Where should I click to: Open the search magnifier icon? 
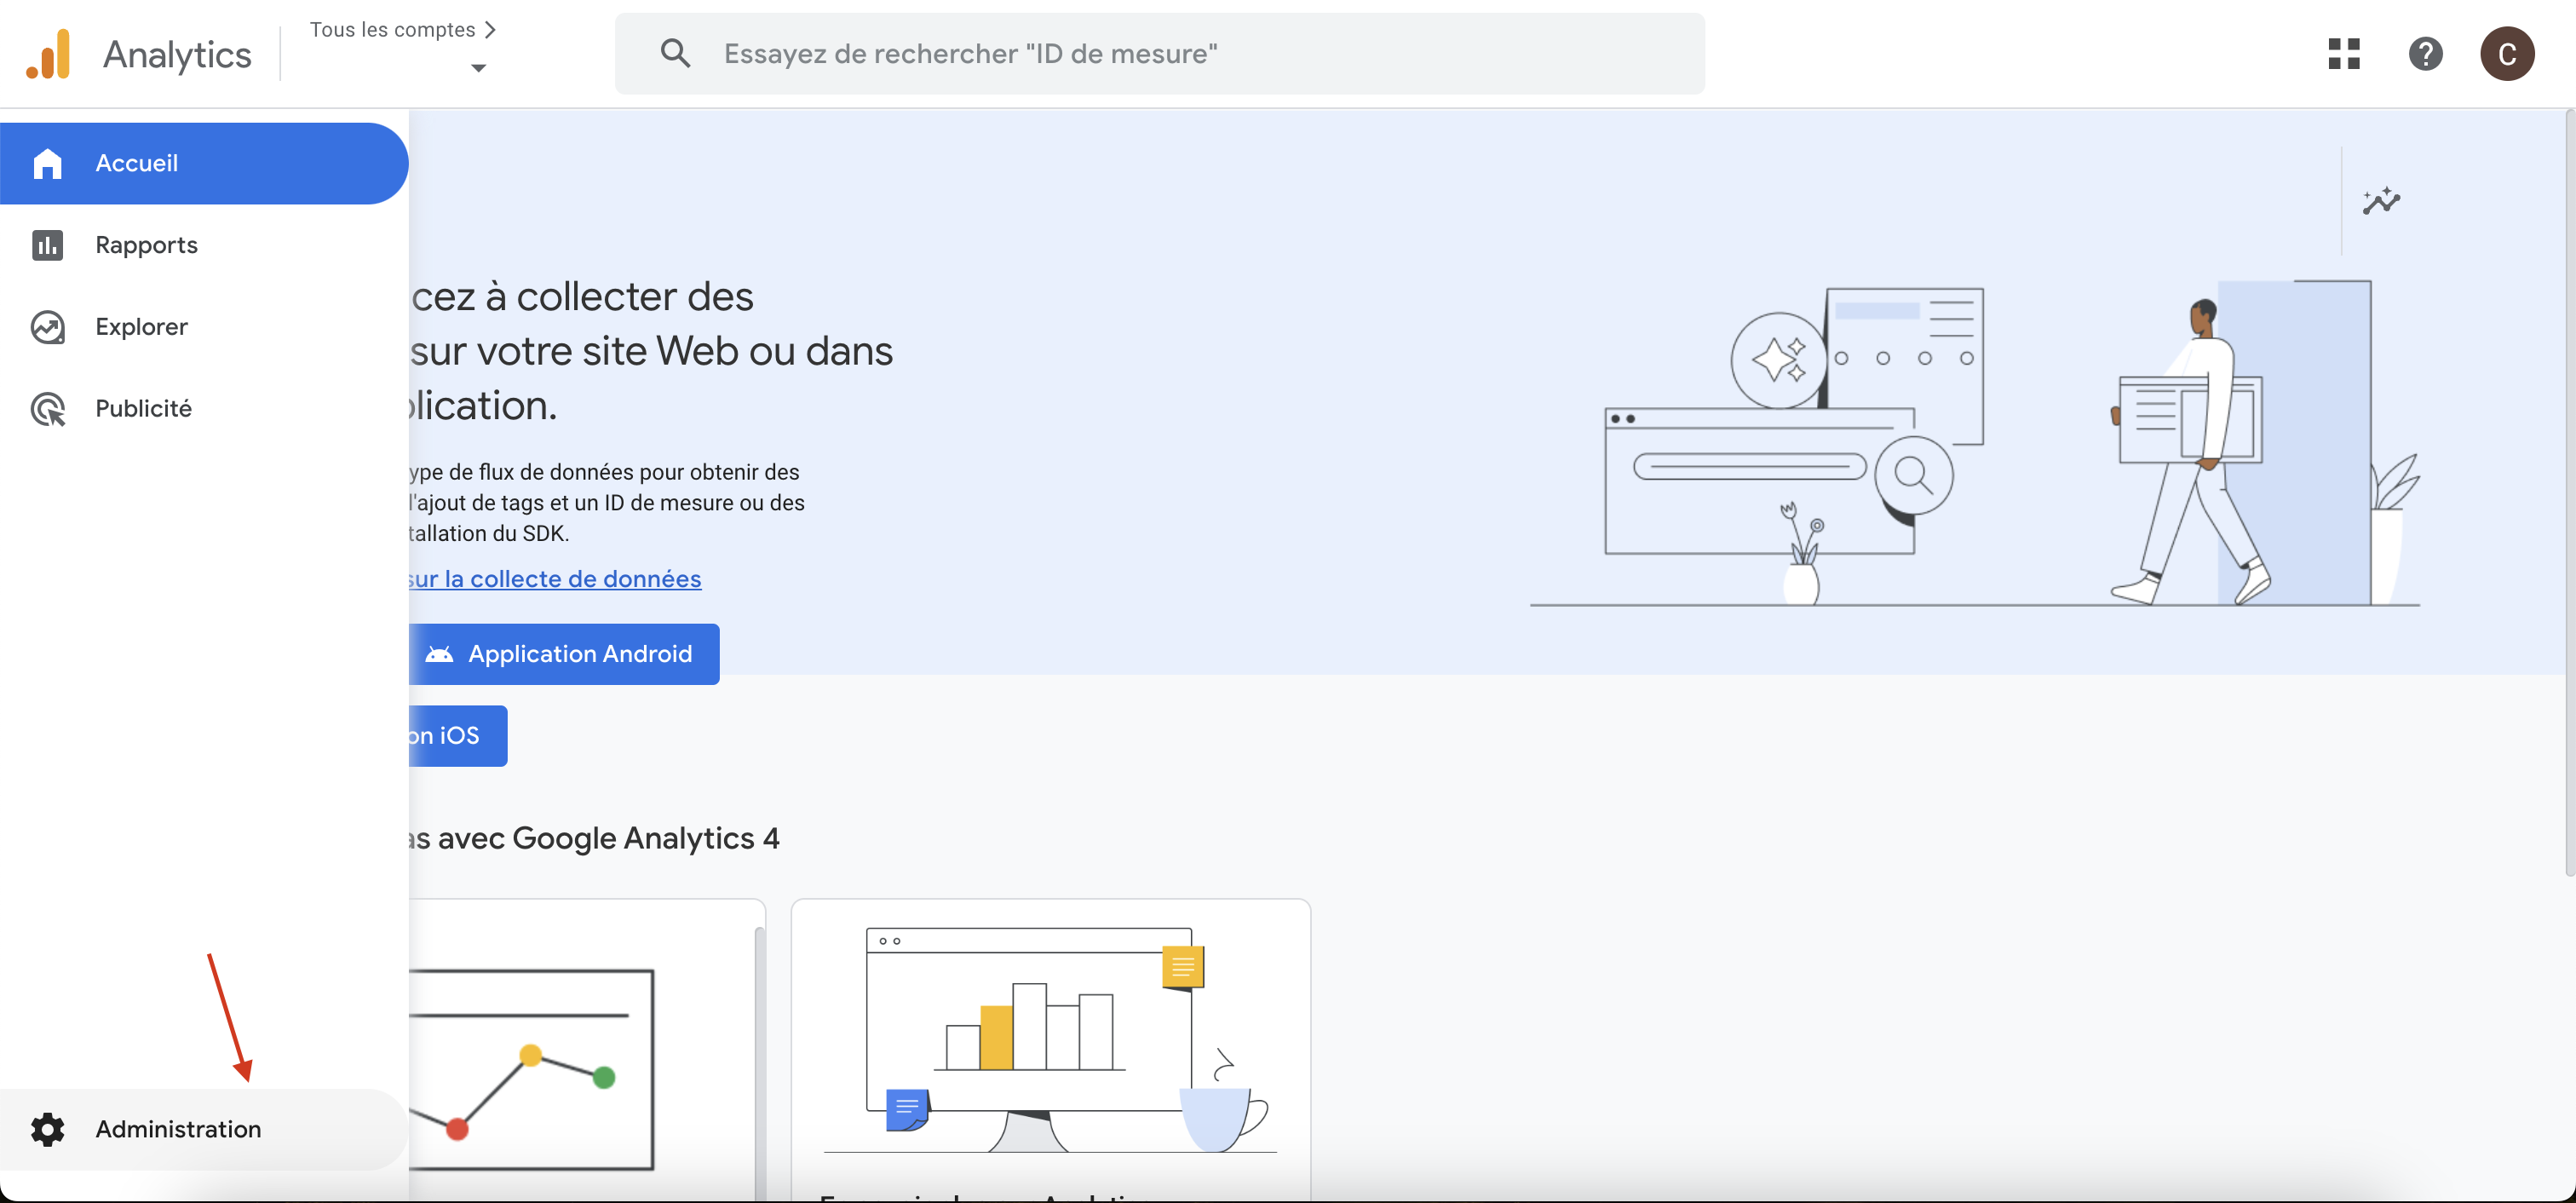tap(675, 53)
